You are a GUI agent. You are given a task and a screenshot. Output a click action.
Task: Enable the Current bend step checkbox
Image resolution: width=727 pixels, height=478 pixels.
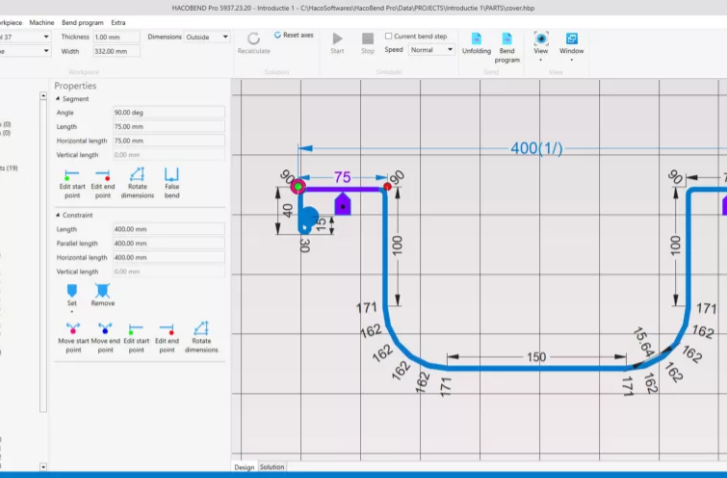(x=389, y=36)
